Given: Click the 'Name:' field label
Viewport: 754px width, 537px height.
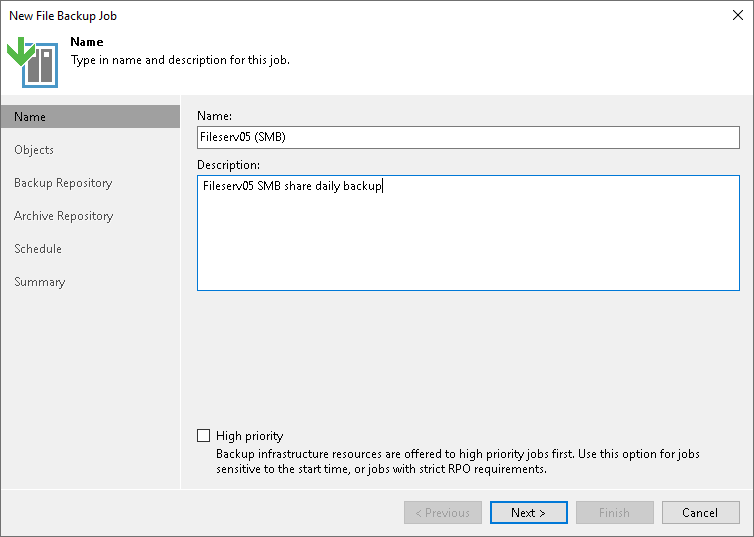Looking at the screenshot, I should 214,116.
